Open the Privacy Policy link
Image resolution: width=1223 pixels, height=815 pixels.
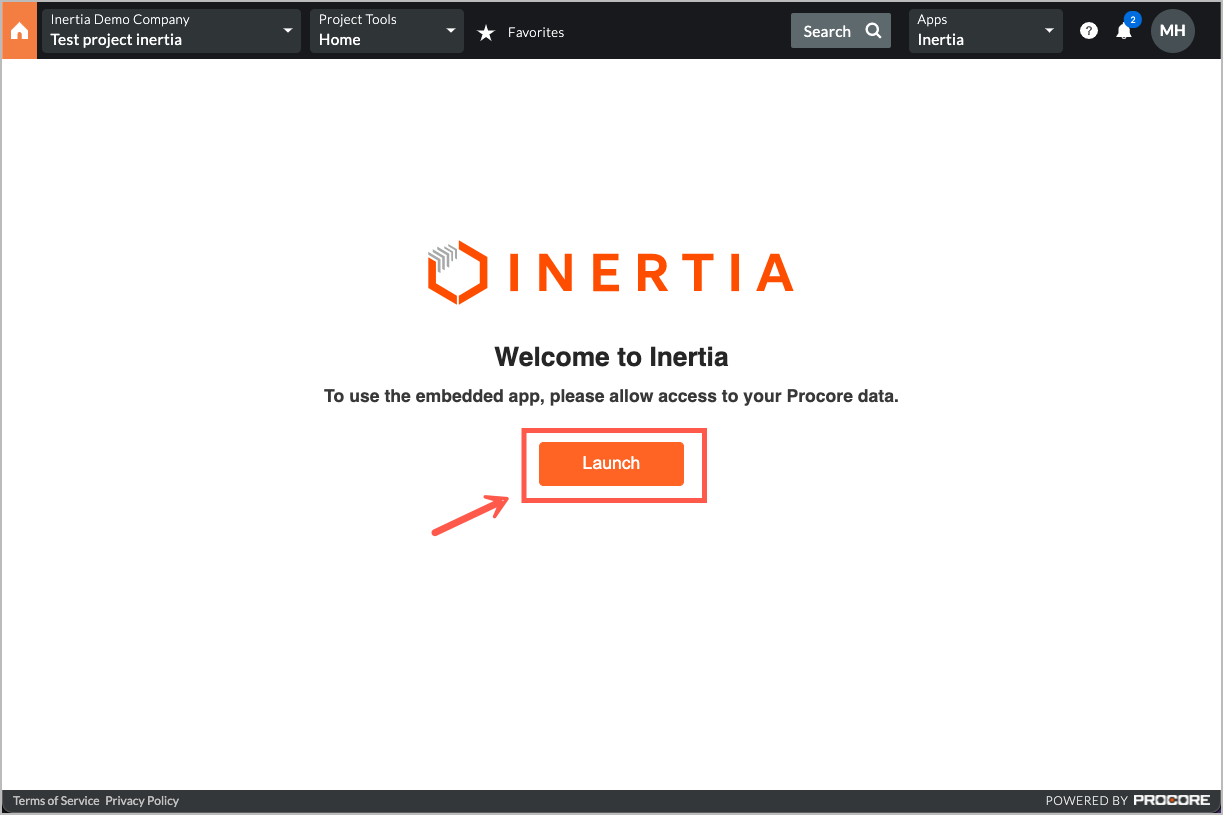142,801
